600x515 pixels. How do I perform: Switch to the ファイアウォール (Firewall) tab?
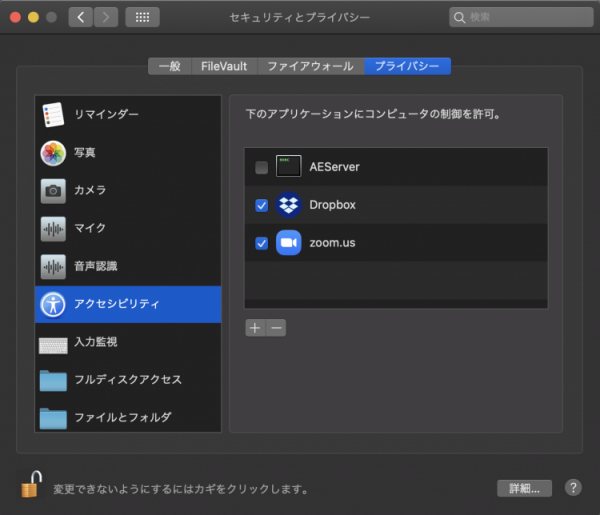[311, 66]
